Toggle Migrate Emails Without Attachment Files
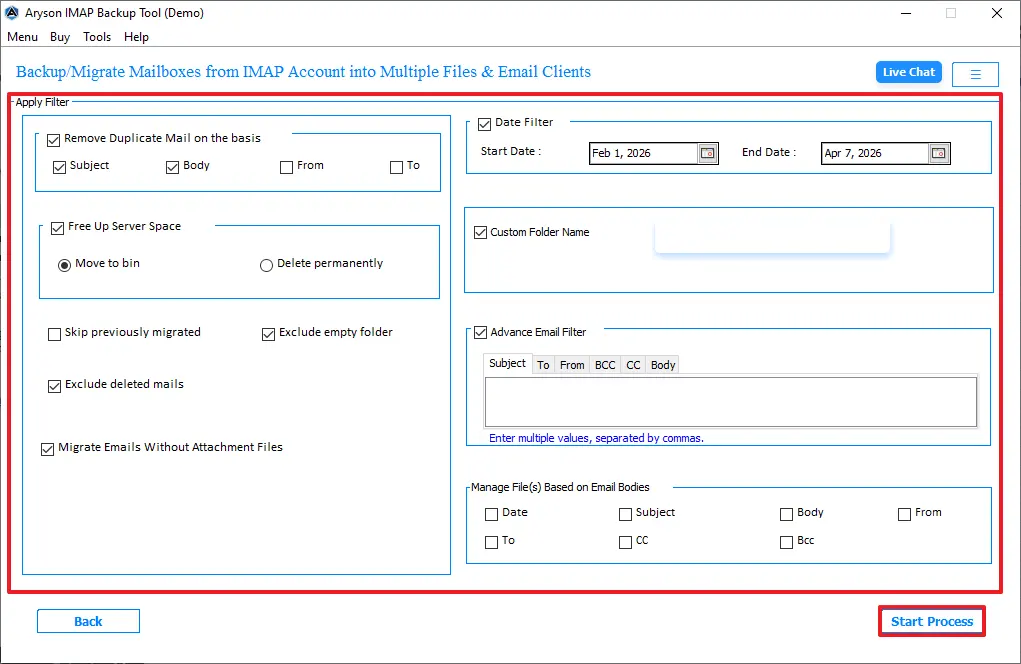The width and height of the screenshot is (1021, 664). tap(48, 449)
